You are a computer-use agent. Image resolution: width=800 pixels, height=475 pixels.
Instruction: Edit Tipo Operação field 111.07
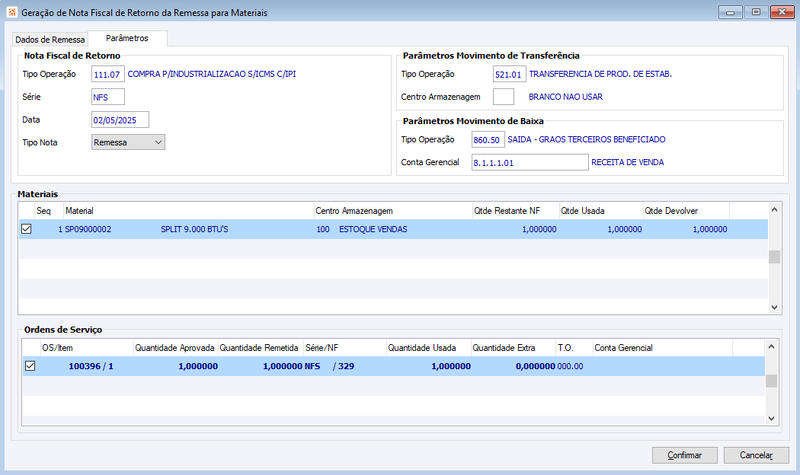click(108, 74)
